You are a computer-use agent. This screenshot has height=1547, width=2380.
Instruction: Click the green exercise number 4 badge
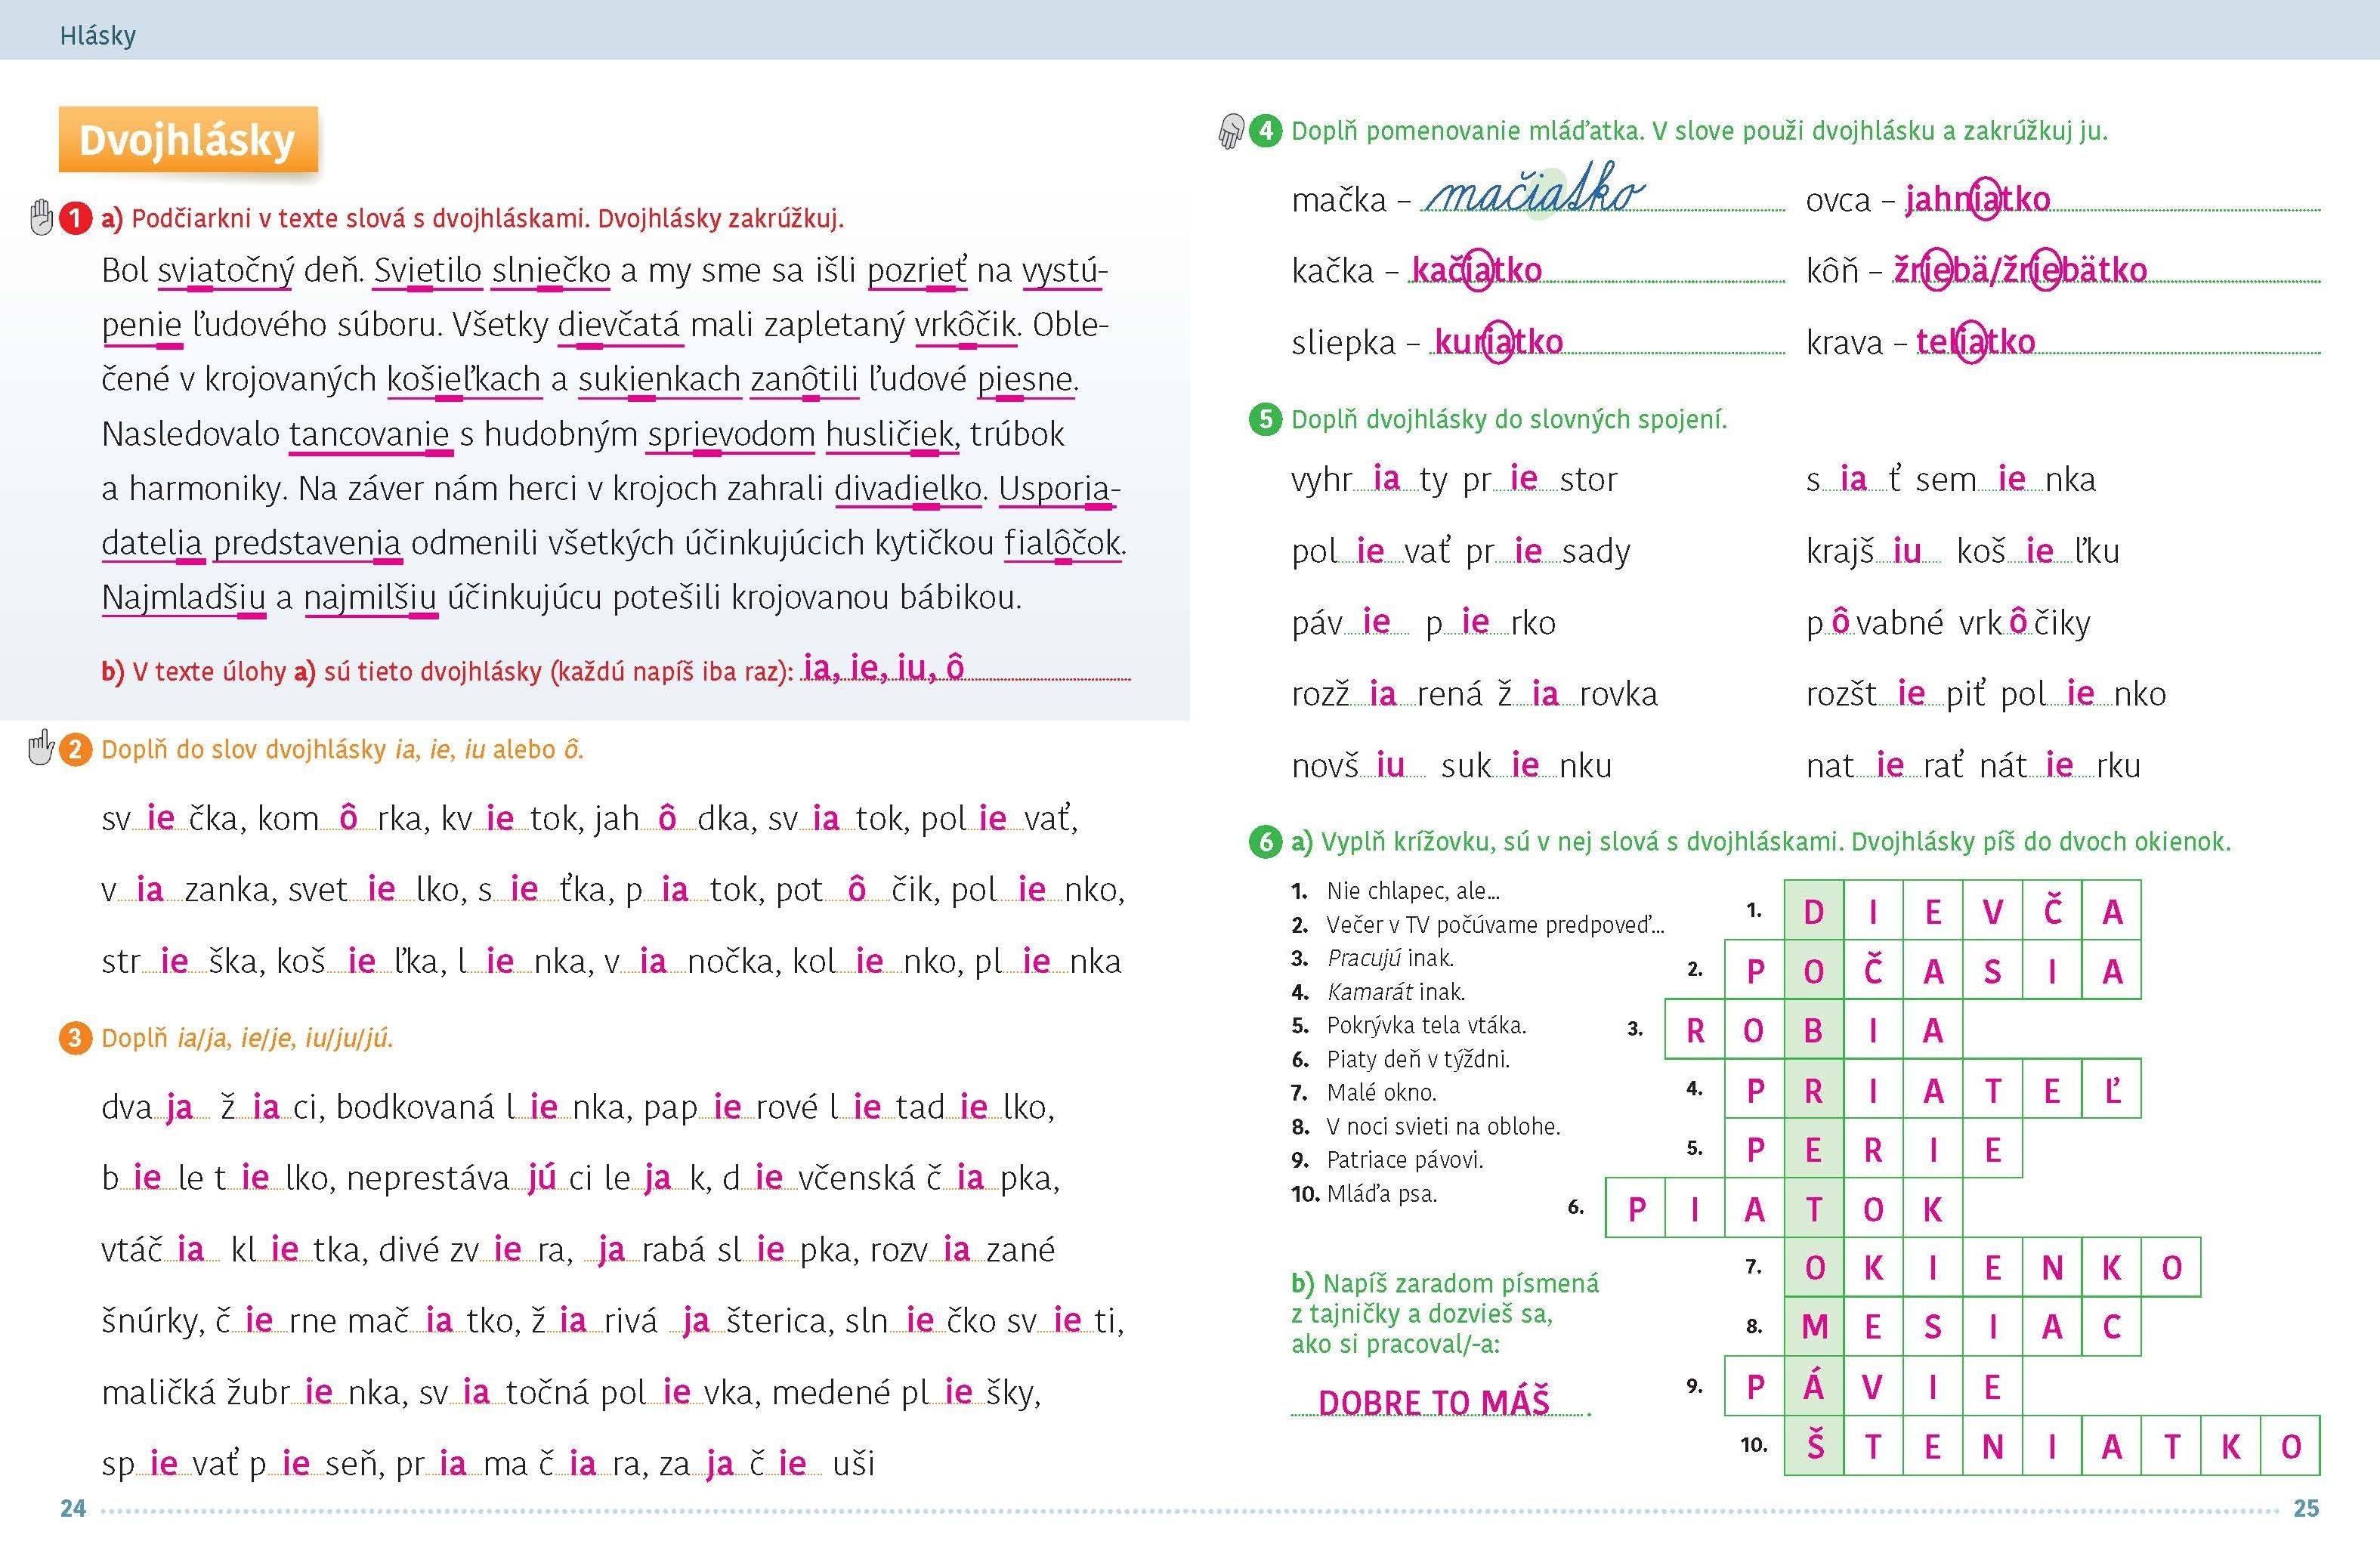1266,130
